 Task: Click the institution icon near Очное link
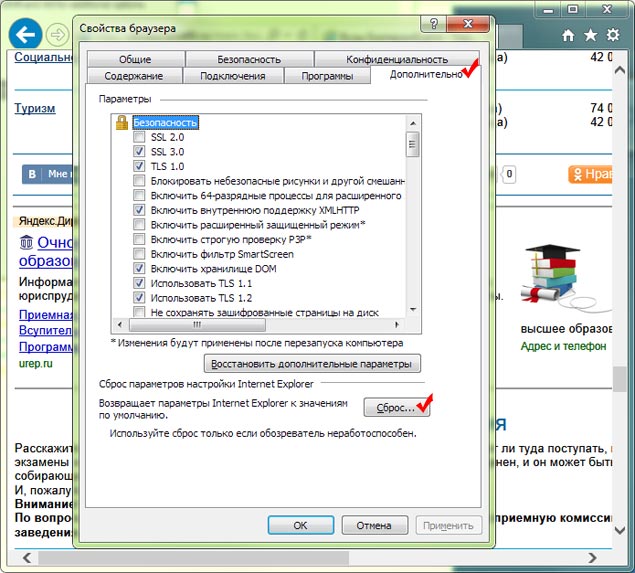pos(26,242)
